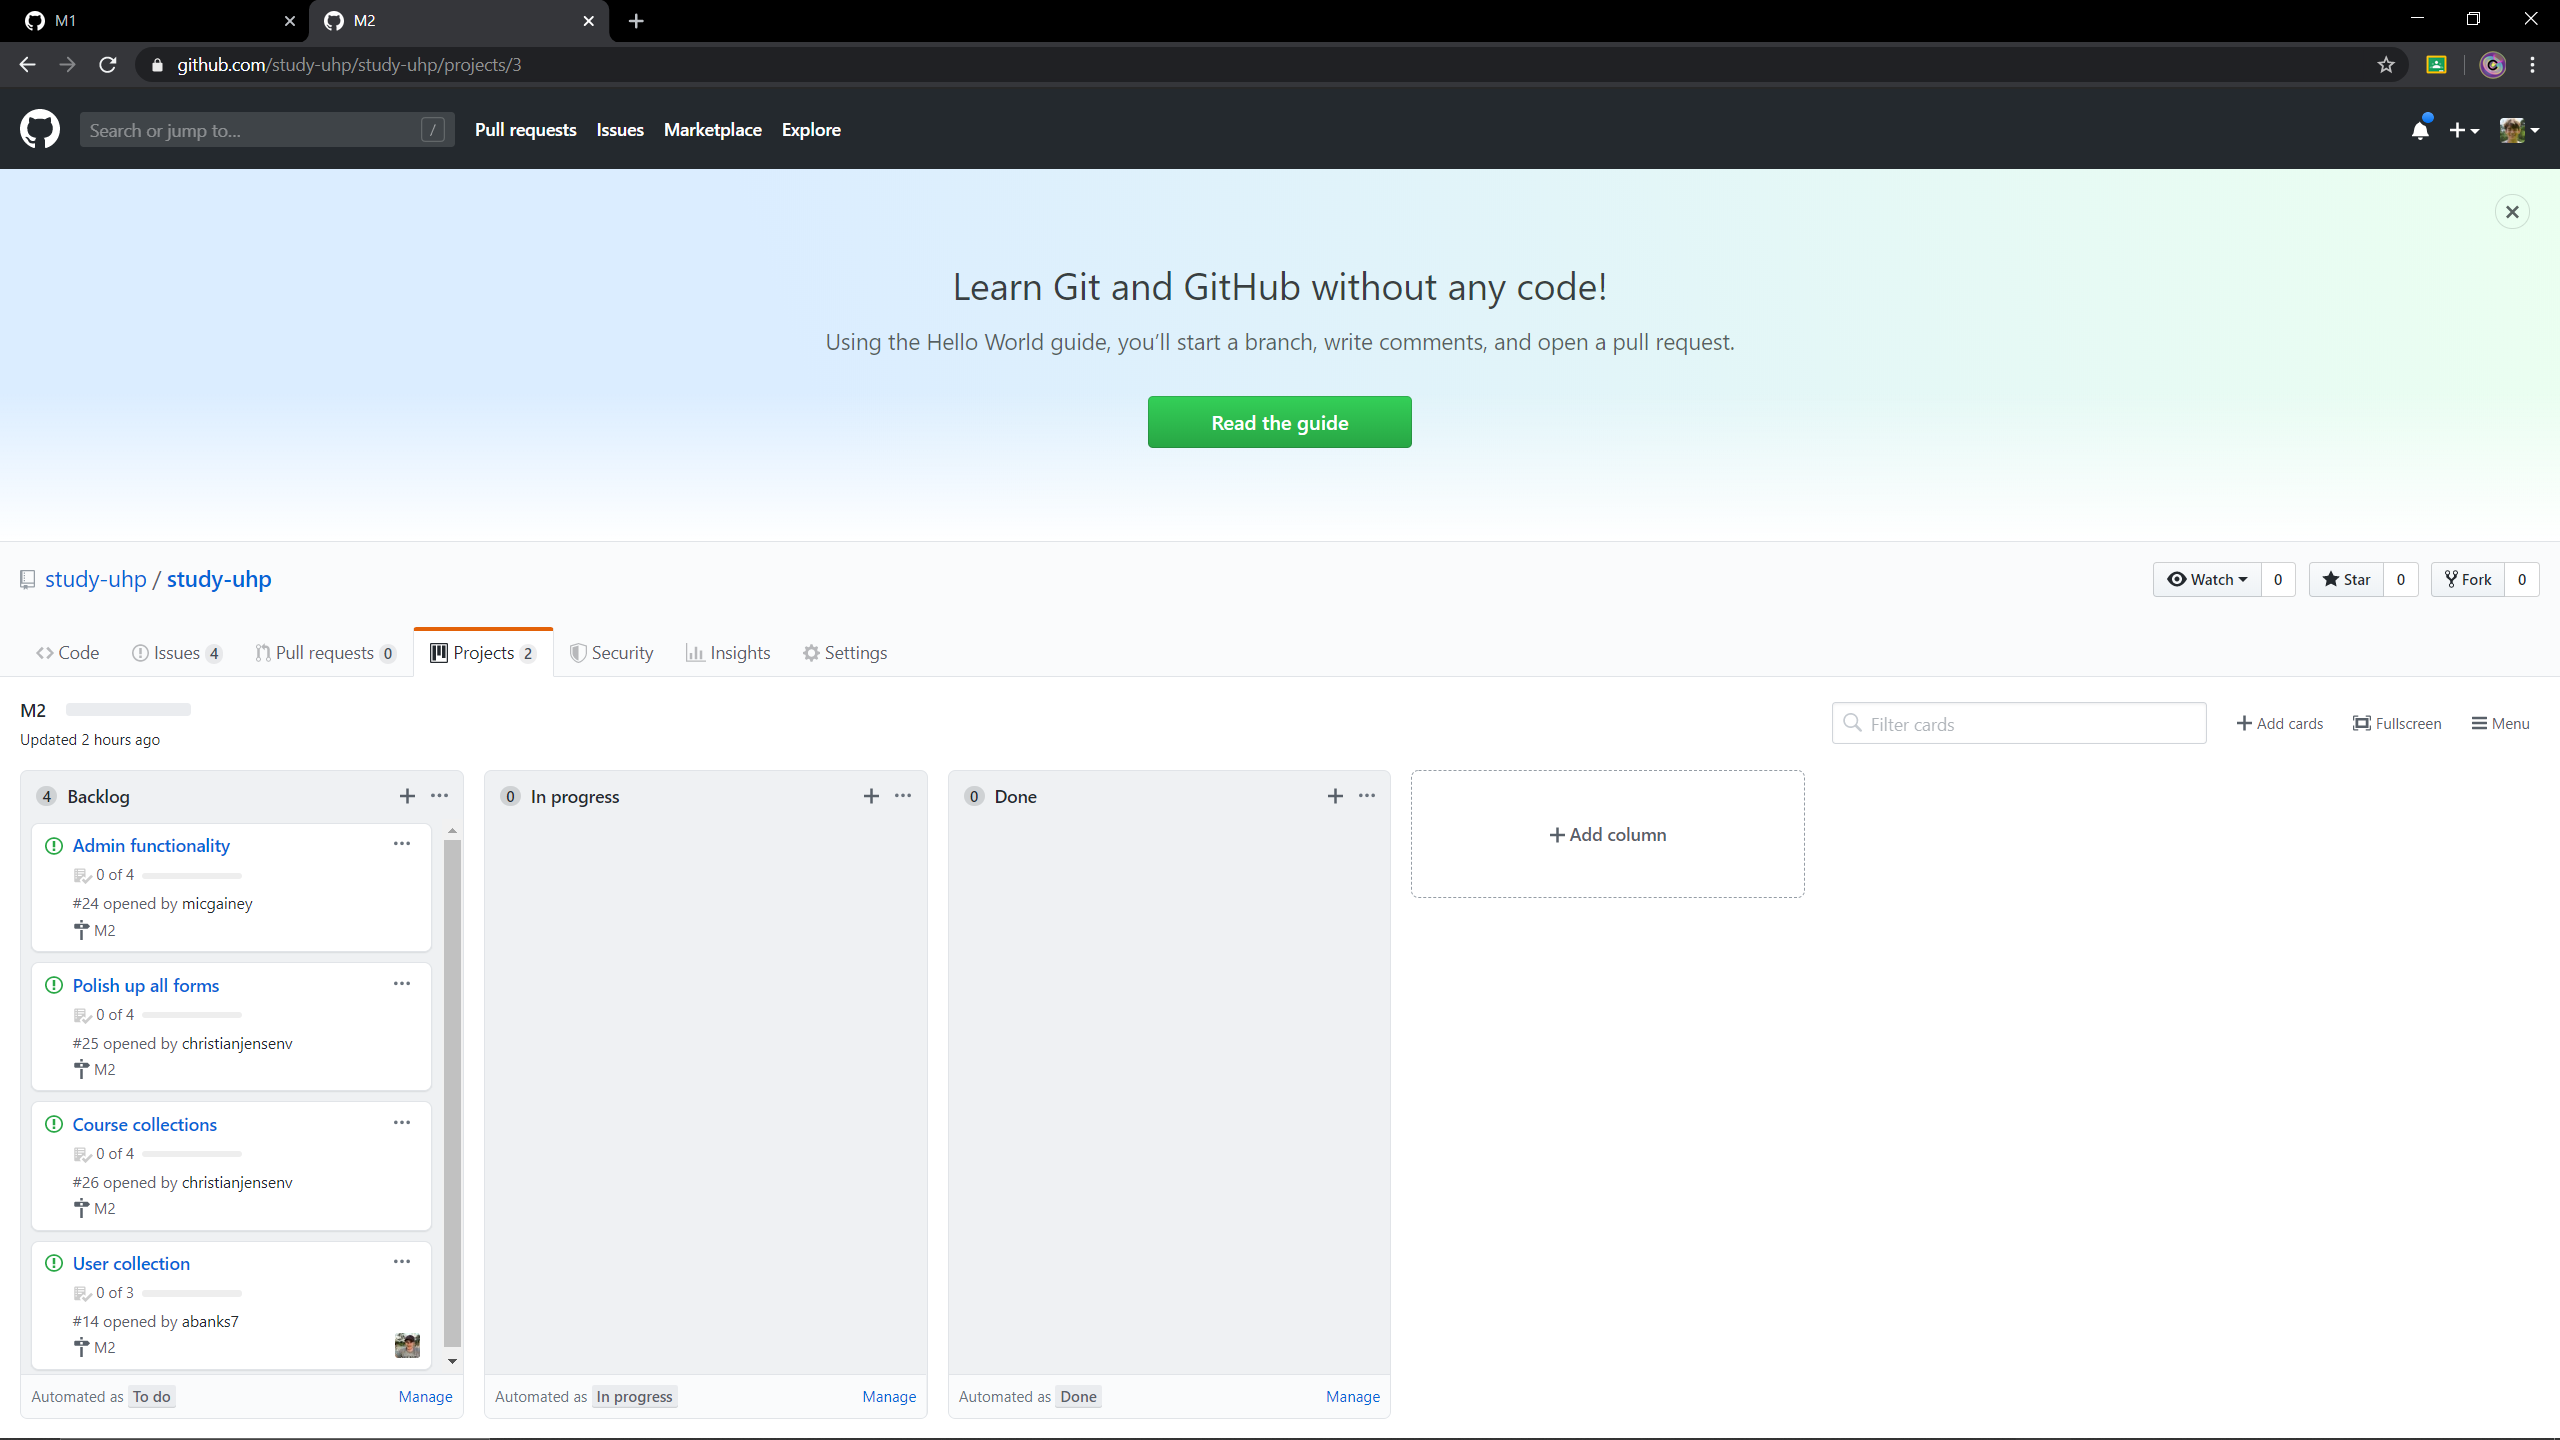2560x1440 pixels.
Task: Open Done column options menu
Action: (x=1367, y=796)
